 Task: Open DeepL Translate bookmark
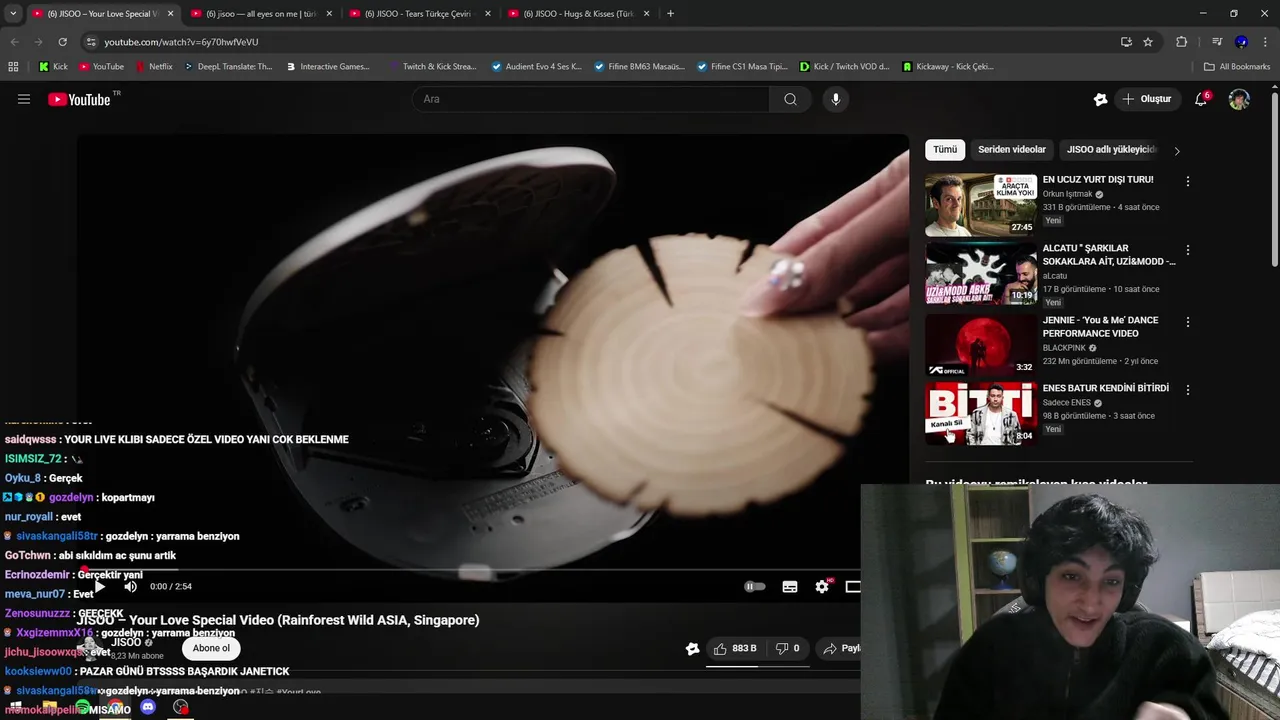[227, 67]
